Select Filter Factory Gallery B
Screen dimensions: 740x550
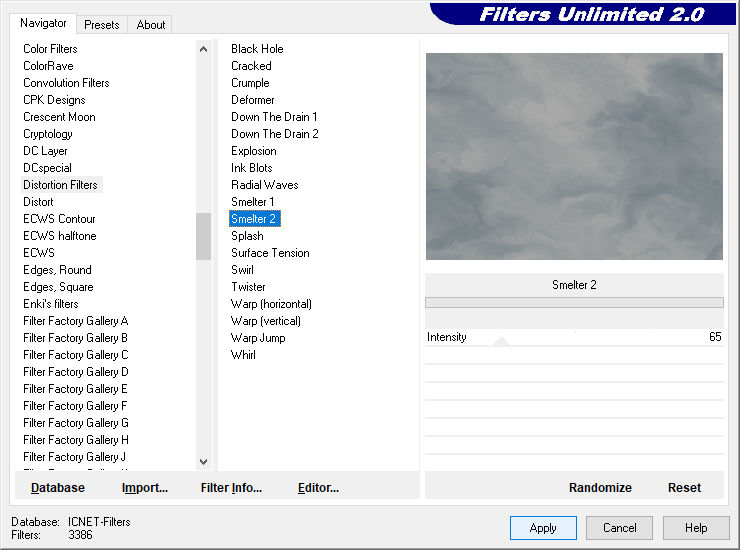coord(76,338)
